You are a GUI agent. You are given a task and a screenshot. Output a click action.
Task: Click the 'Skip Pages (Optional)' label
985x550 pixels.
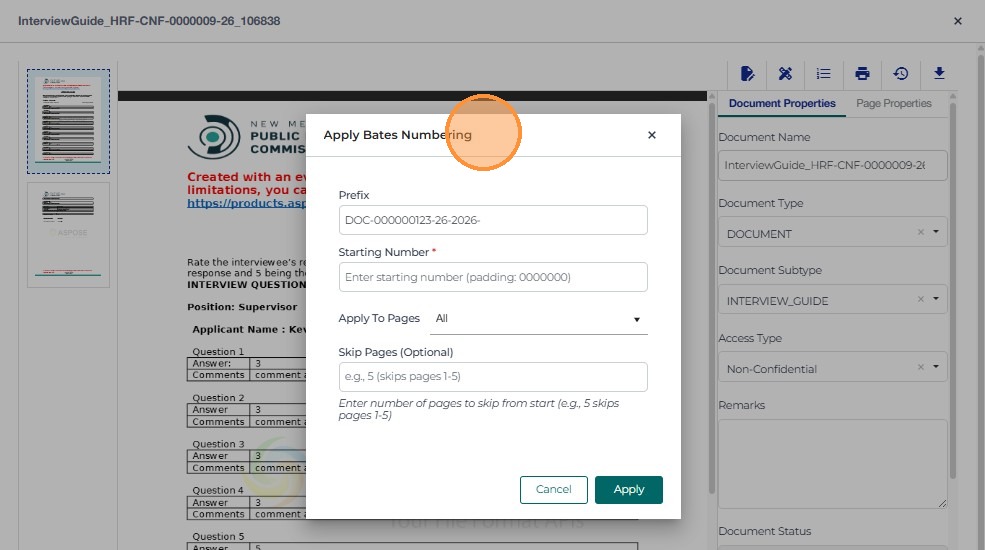(395, 352)
